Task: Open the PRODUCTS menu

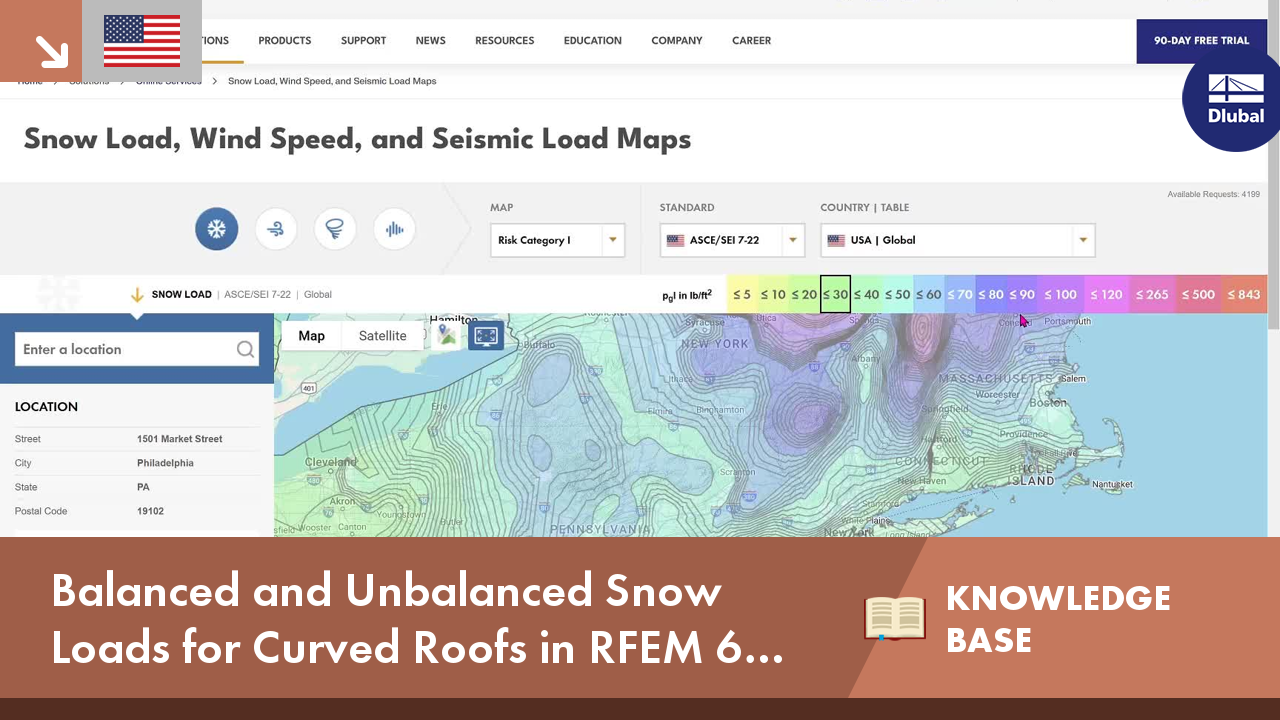Action: coord(284,40)
